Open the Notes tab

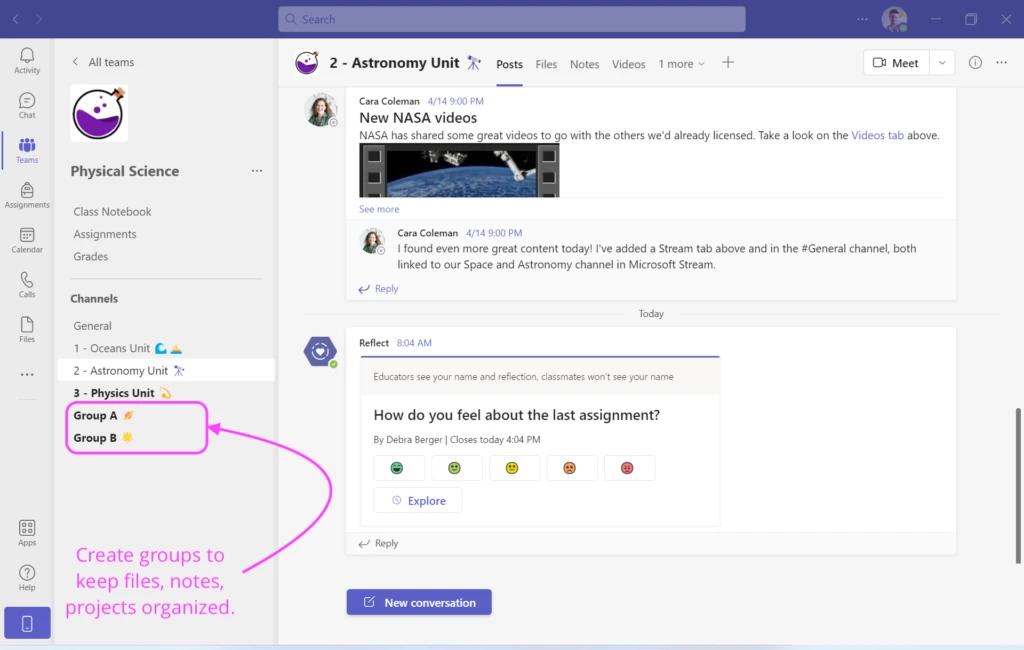(x=584, y=63)
